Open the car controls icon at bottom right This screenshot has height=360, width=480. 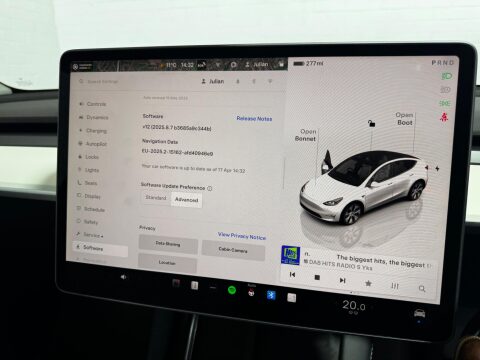click(420, 313)
